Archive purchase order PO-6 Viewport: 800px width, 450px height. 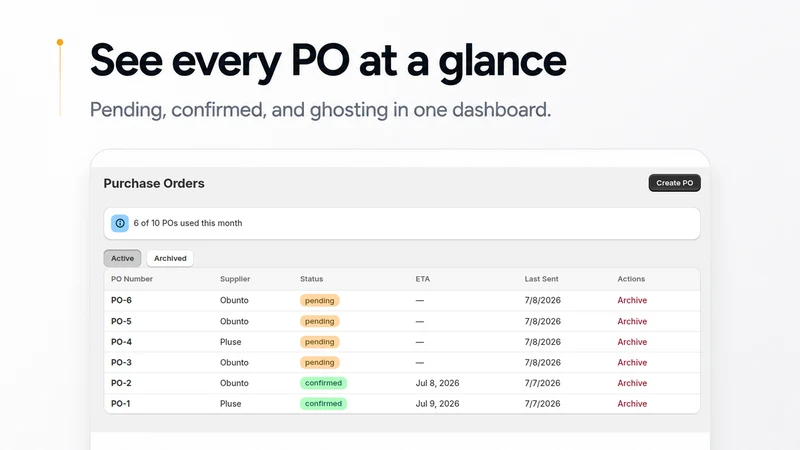pyautogui.click(x=632, y=301)
